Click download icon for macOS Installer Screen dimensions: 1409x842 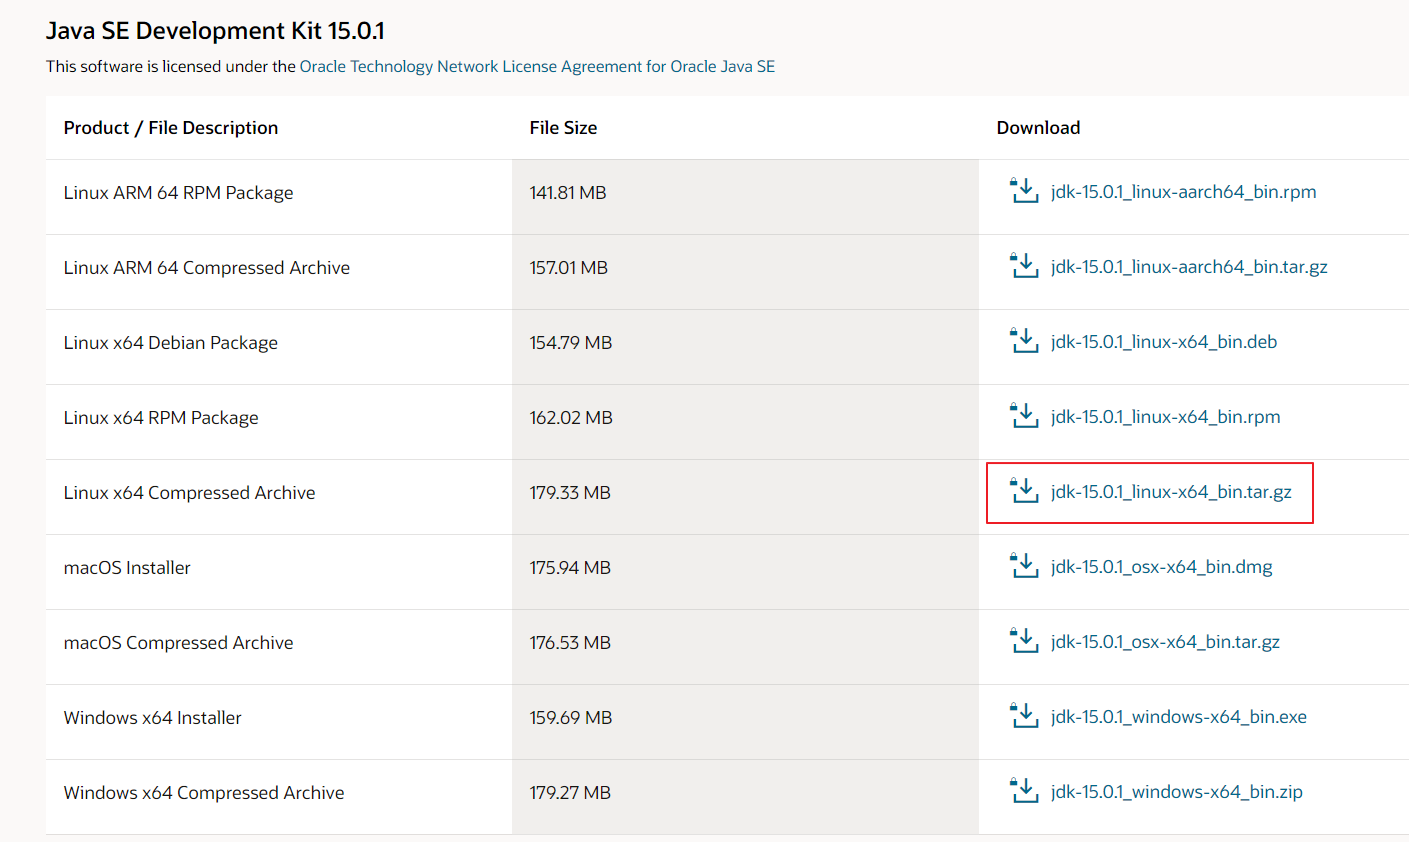tap(1024, 566)
